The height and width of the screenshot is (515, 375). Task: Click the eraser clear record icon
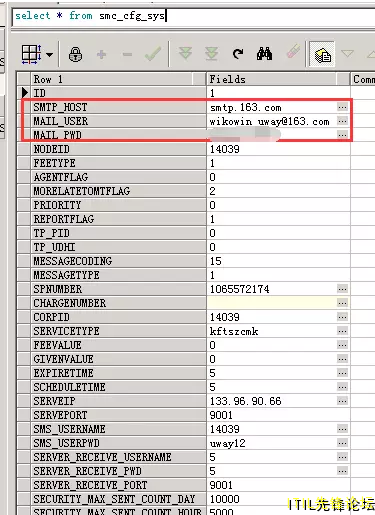click(293, 53)
